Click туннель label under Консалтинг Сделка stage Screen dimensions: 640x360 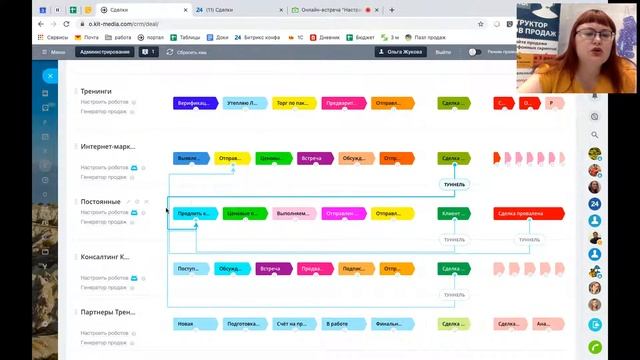coord(454,295)
